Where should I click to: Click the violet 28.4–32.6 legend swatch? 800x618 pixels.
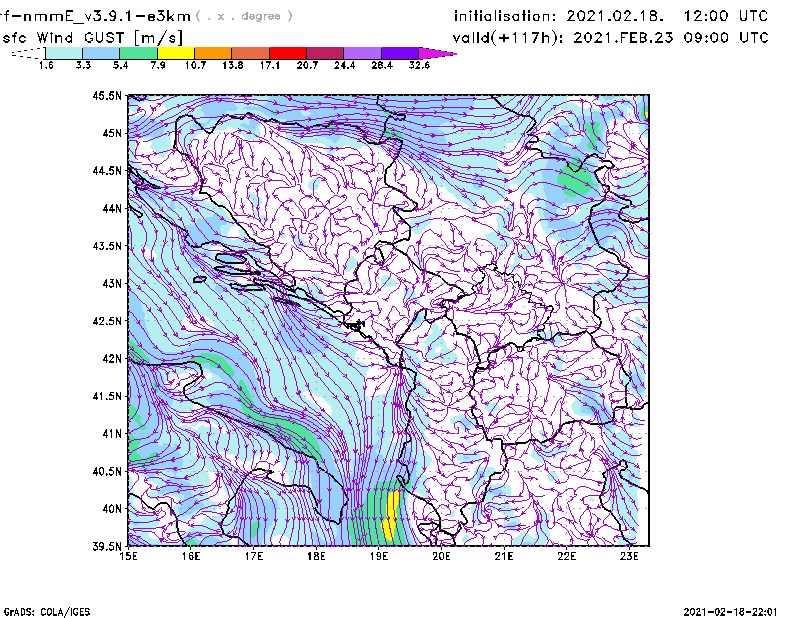(400, 53)
